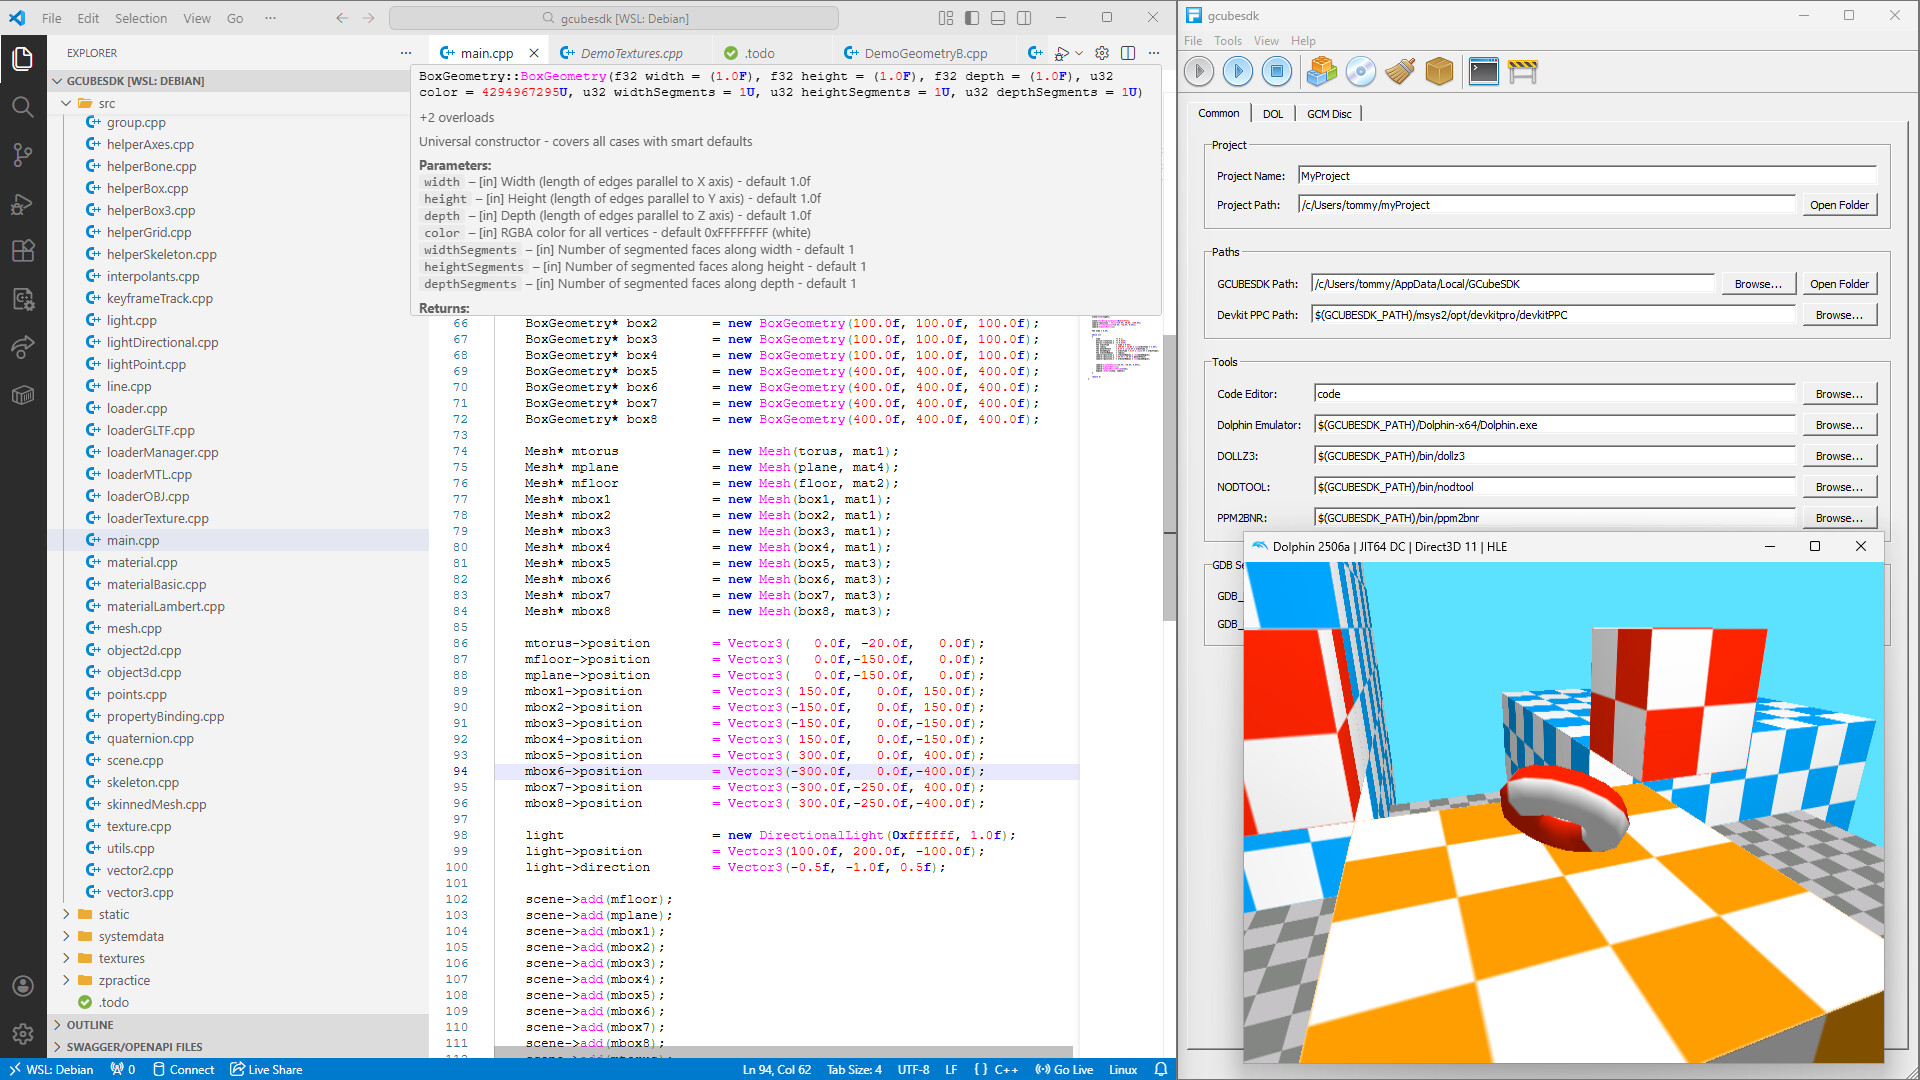Image resolution: width=1920 pixels, height=1080 pixels.
Task: Click the blue Stop button in gcubesdk toolbar
Action: point(1276,71)
